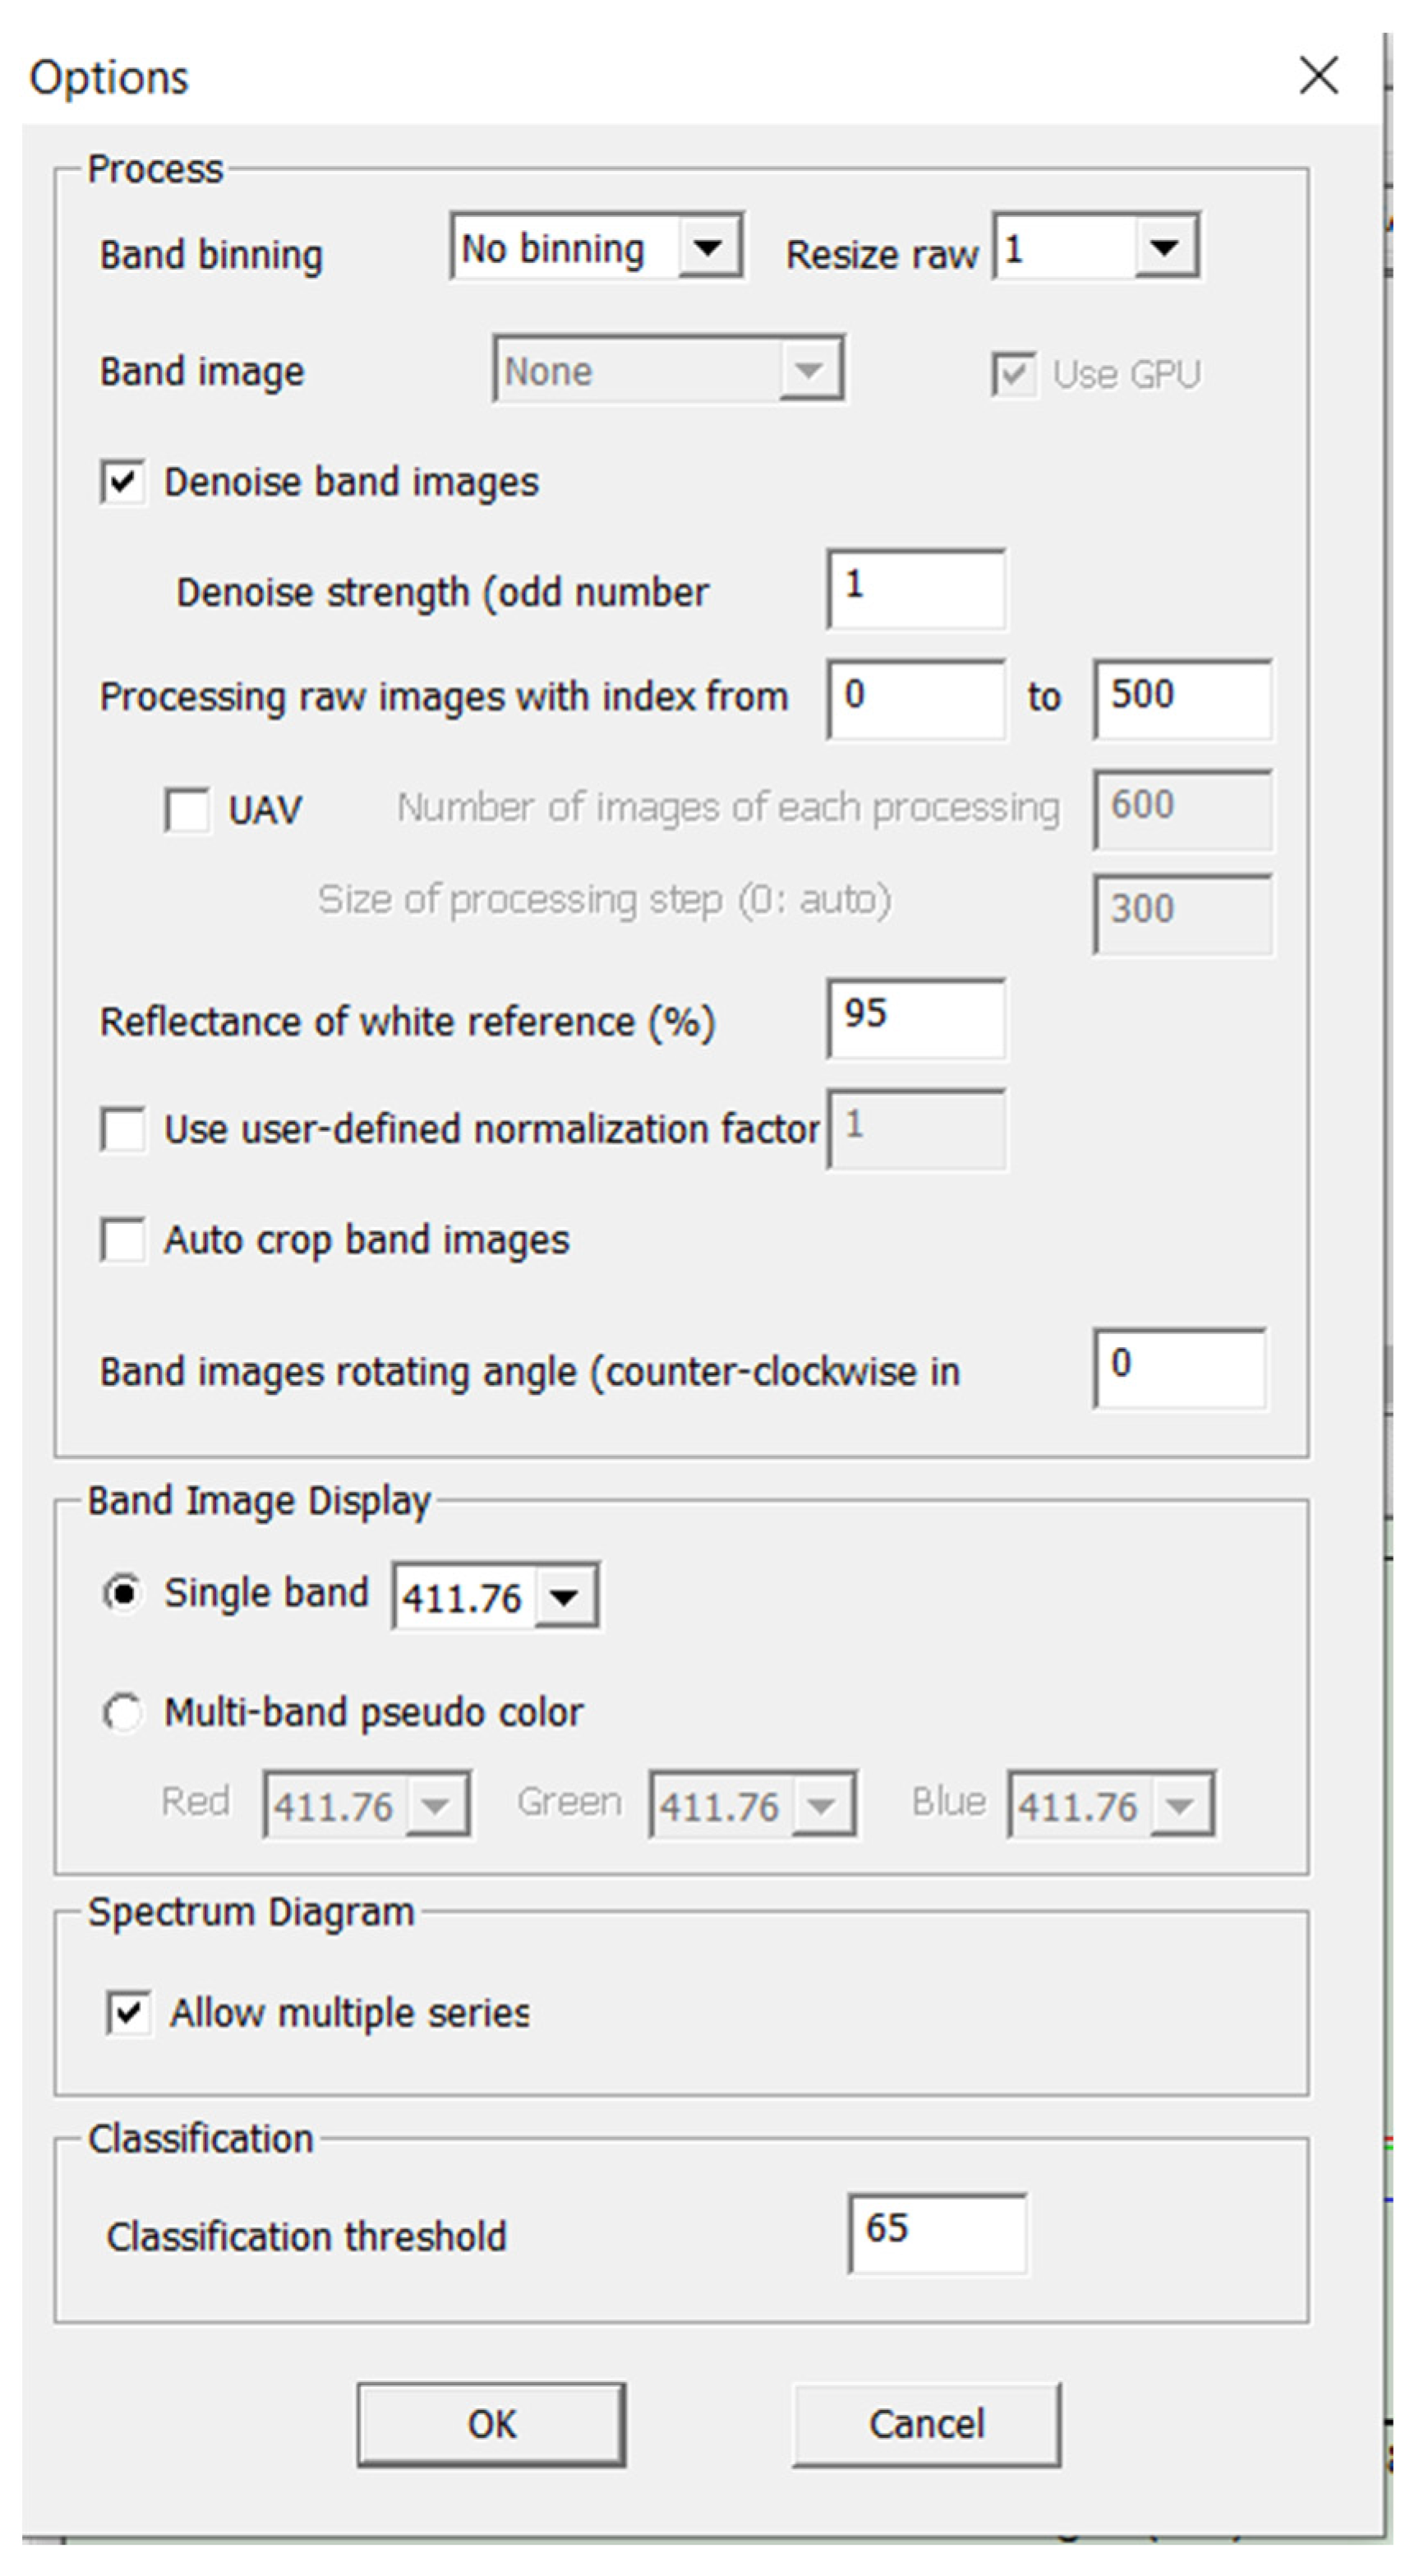Select Multi-band pseudo color option
The height and width of the screenshot is (2576, 1410).
pyautogui.click(x=123, y=1712)
